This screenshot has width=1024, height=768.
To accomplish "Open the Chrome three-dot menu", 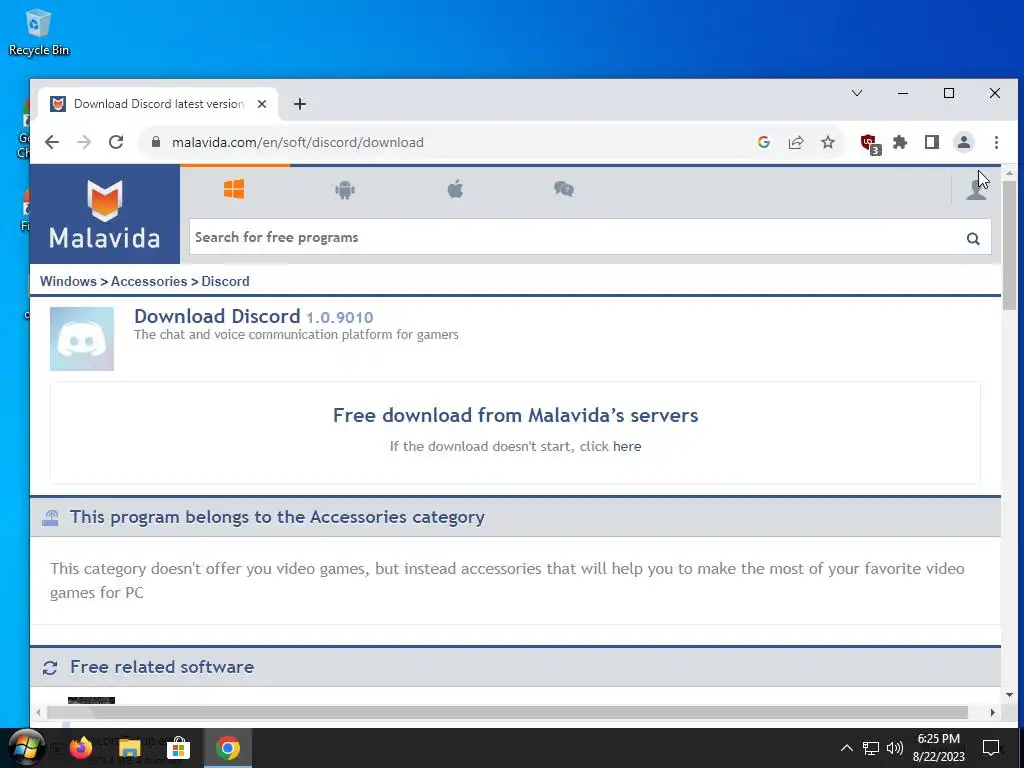I will pyautogui.click(x=996, y=142).
